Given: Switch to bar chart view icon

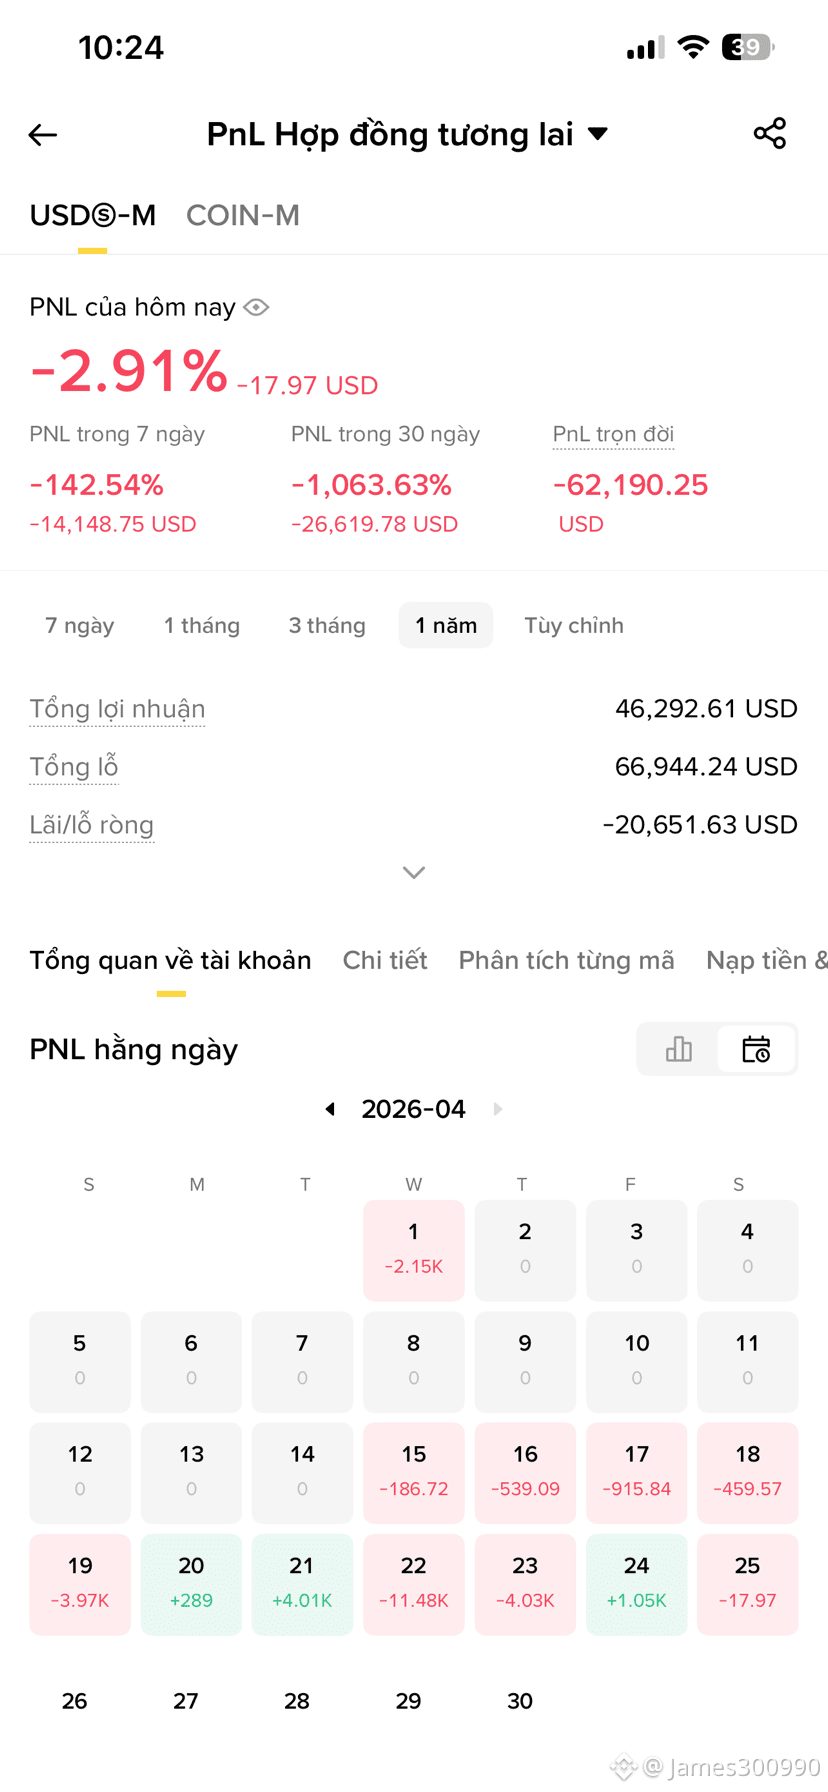Looking at the screenshot, I should coord(679,1049).
